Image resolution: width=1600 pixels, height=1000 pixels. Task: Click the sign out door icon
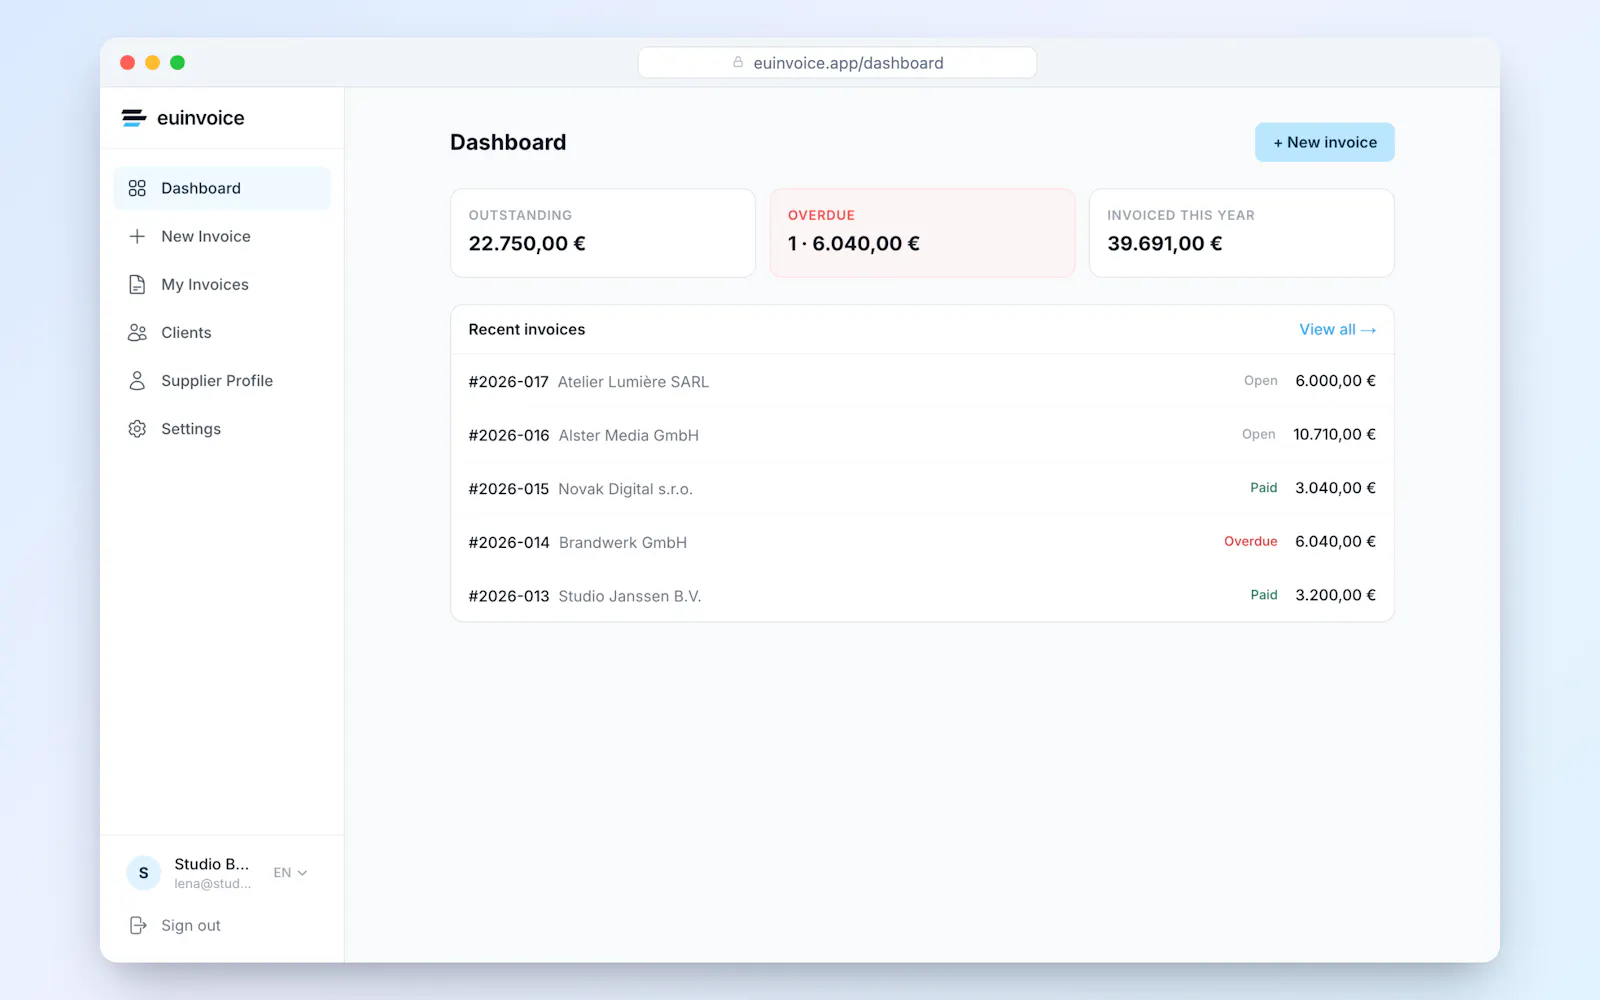click(138, 925)
